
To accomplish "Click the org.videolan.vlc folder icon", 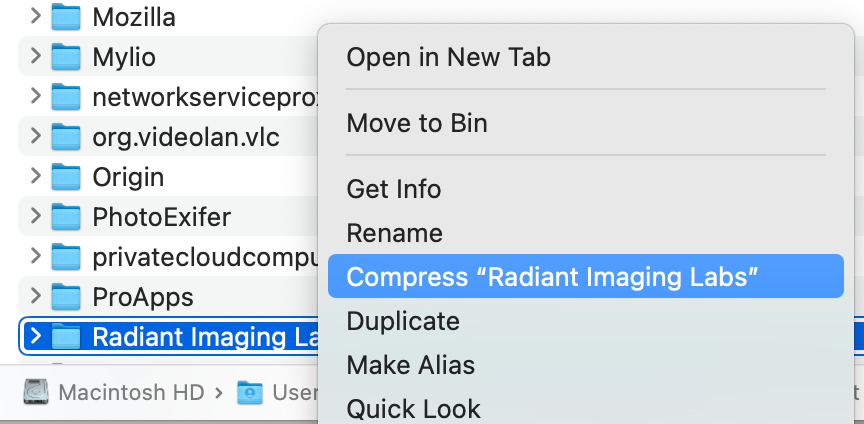I will tap(66, 137).
